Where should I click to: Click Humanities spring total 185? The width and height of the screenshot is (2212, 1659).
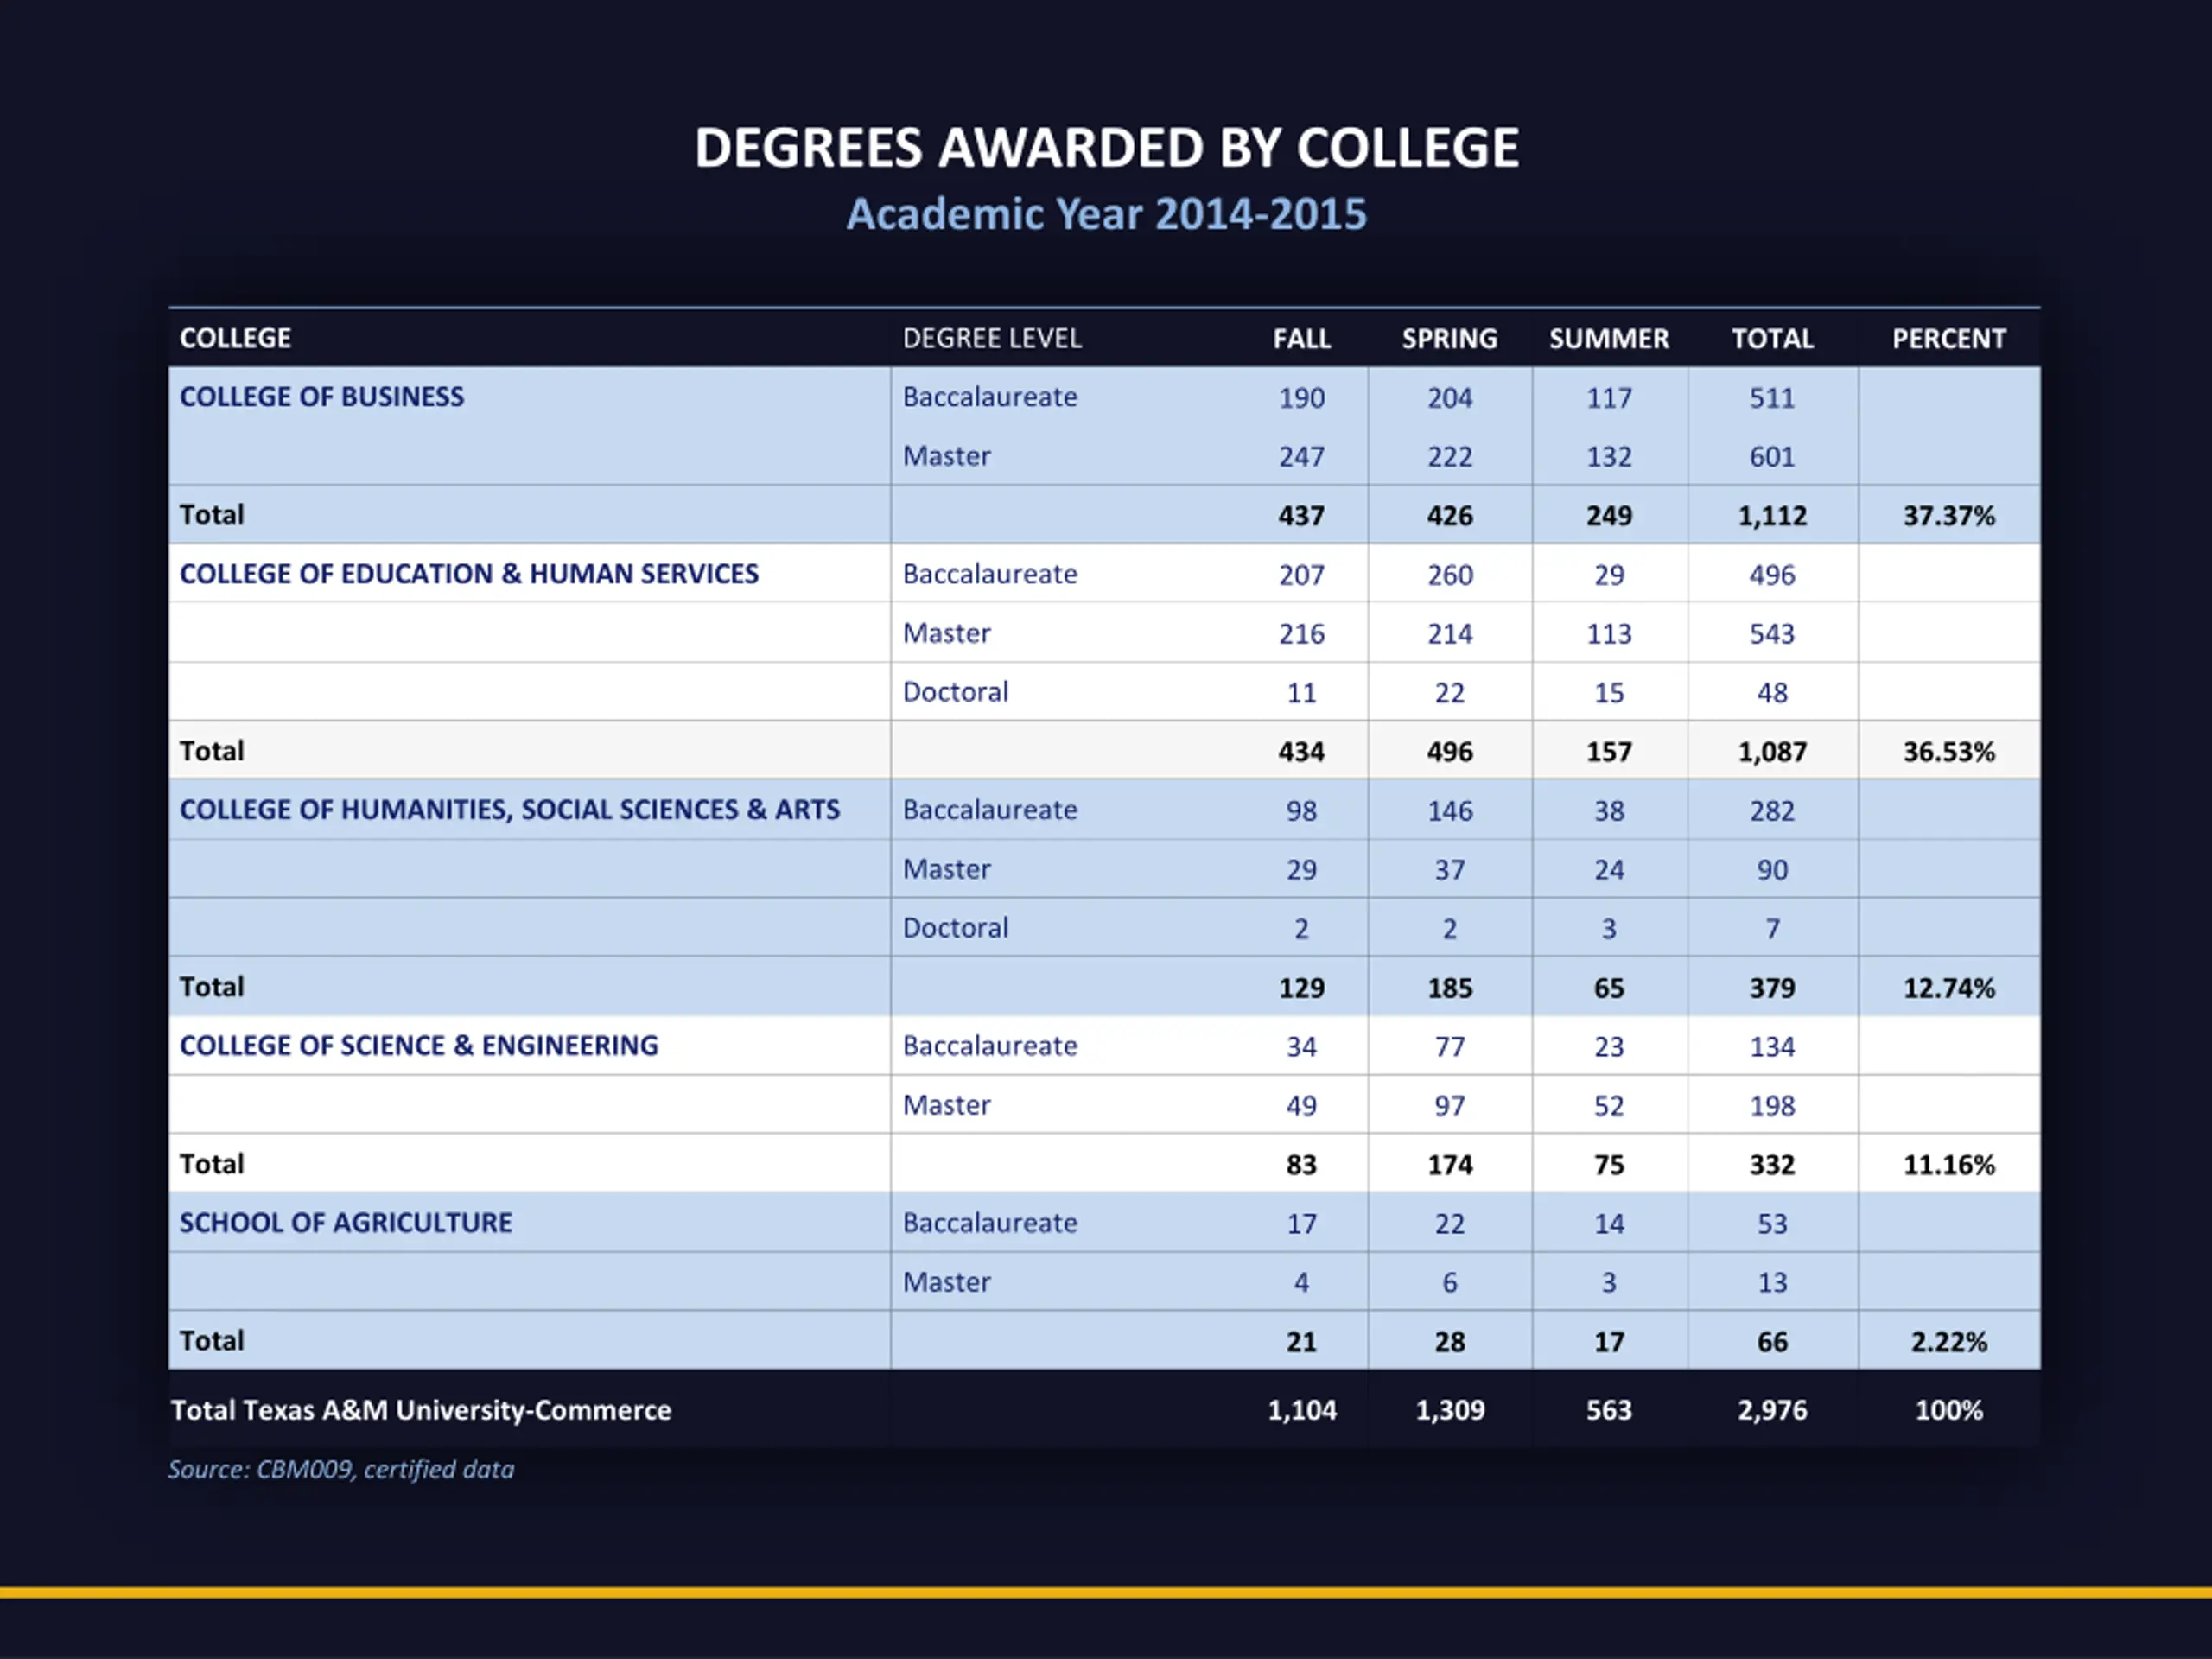click(x=1449, y=988)
